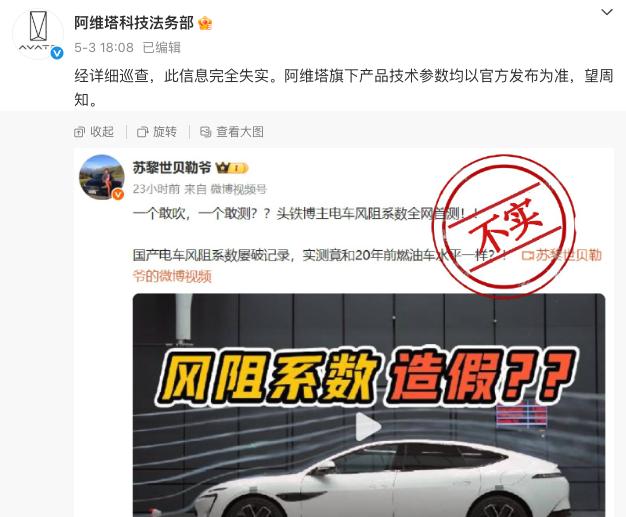Open 苏黎世贝勒爷的微博视频 link

[x=367, y=265]
